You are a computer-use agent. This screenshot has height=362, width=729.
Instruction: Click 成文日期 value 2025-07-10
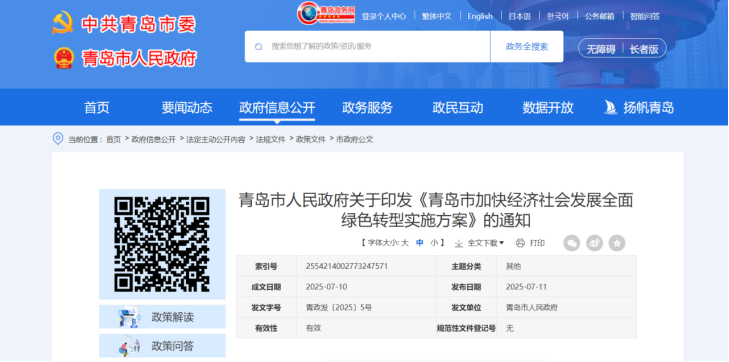click(326, 287)
